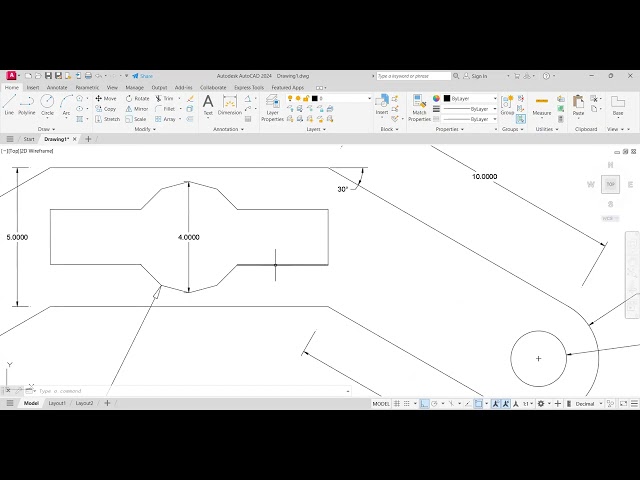Expand the Layers panel
Image resolution: width=640 pixels, height=480 pixels.
(316, 129)
